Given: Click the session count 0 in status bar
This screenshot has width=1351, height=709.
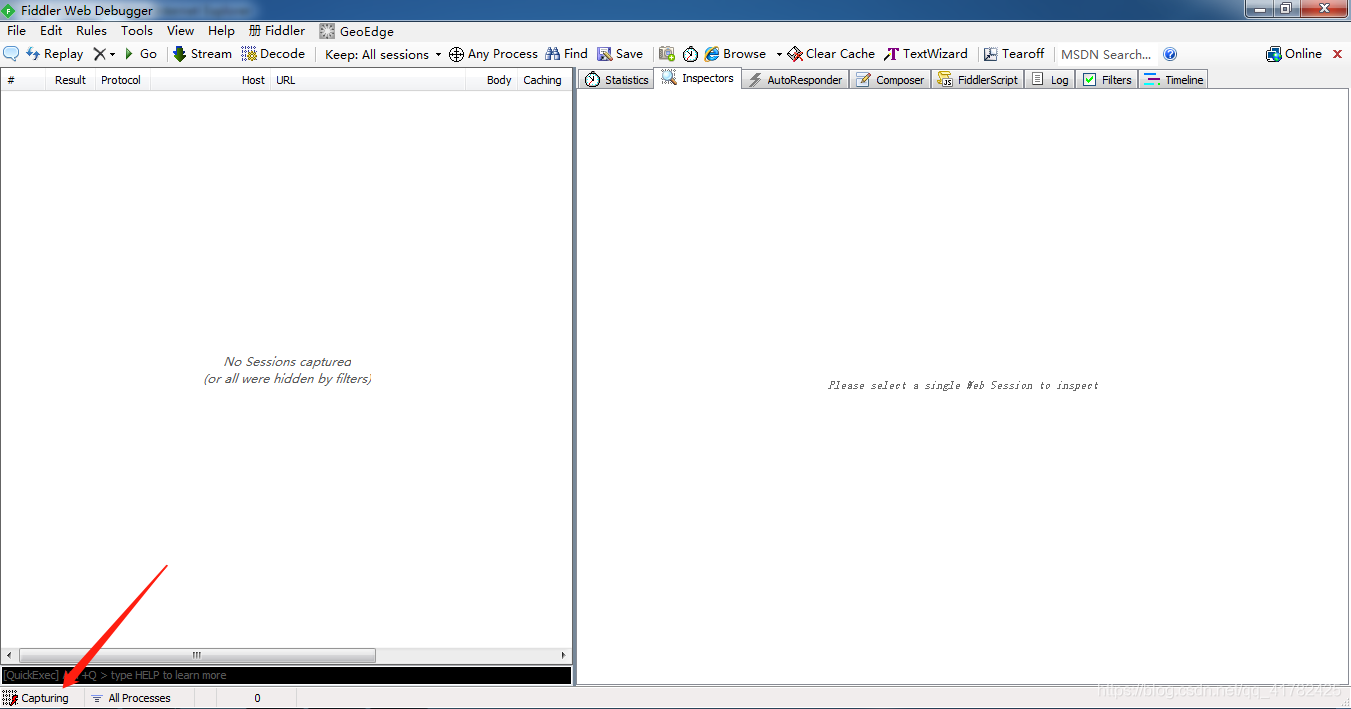Looking at the screenshot, I should tap(257, 698).
